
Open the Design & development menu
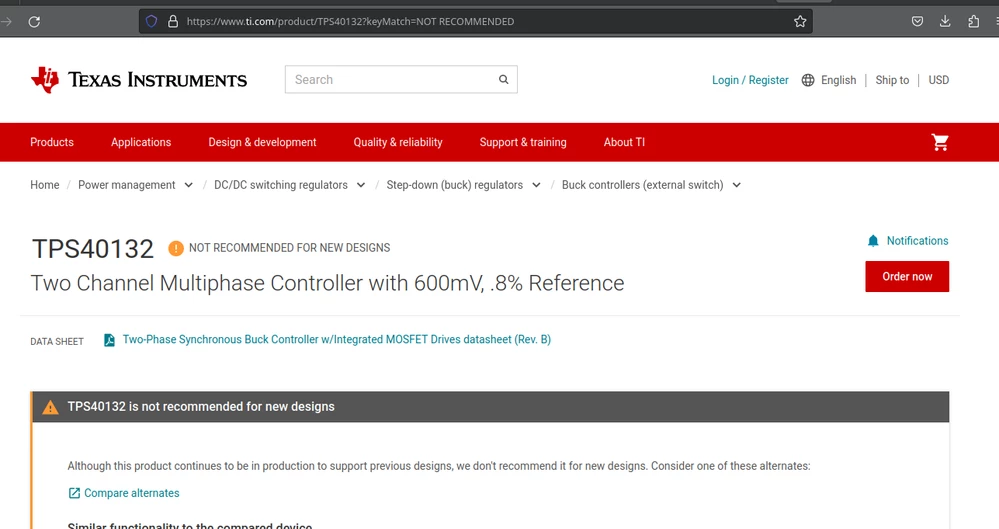262,142
